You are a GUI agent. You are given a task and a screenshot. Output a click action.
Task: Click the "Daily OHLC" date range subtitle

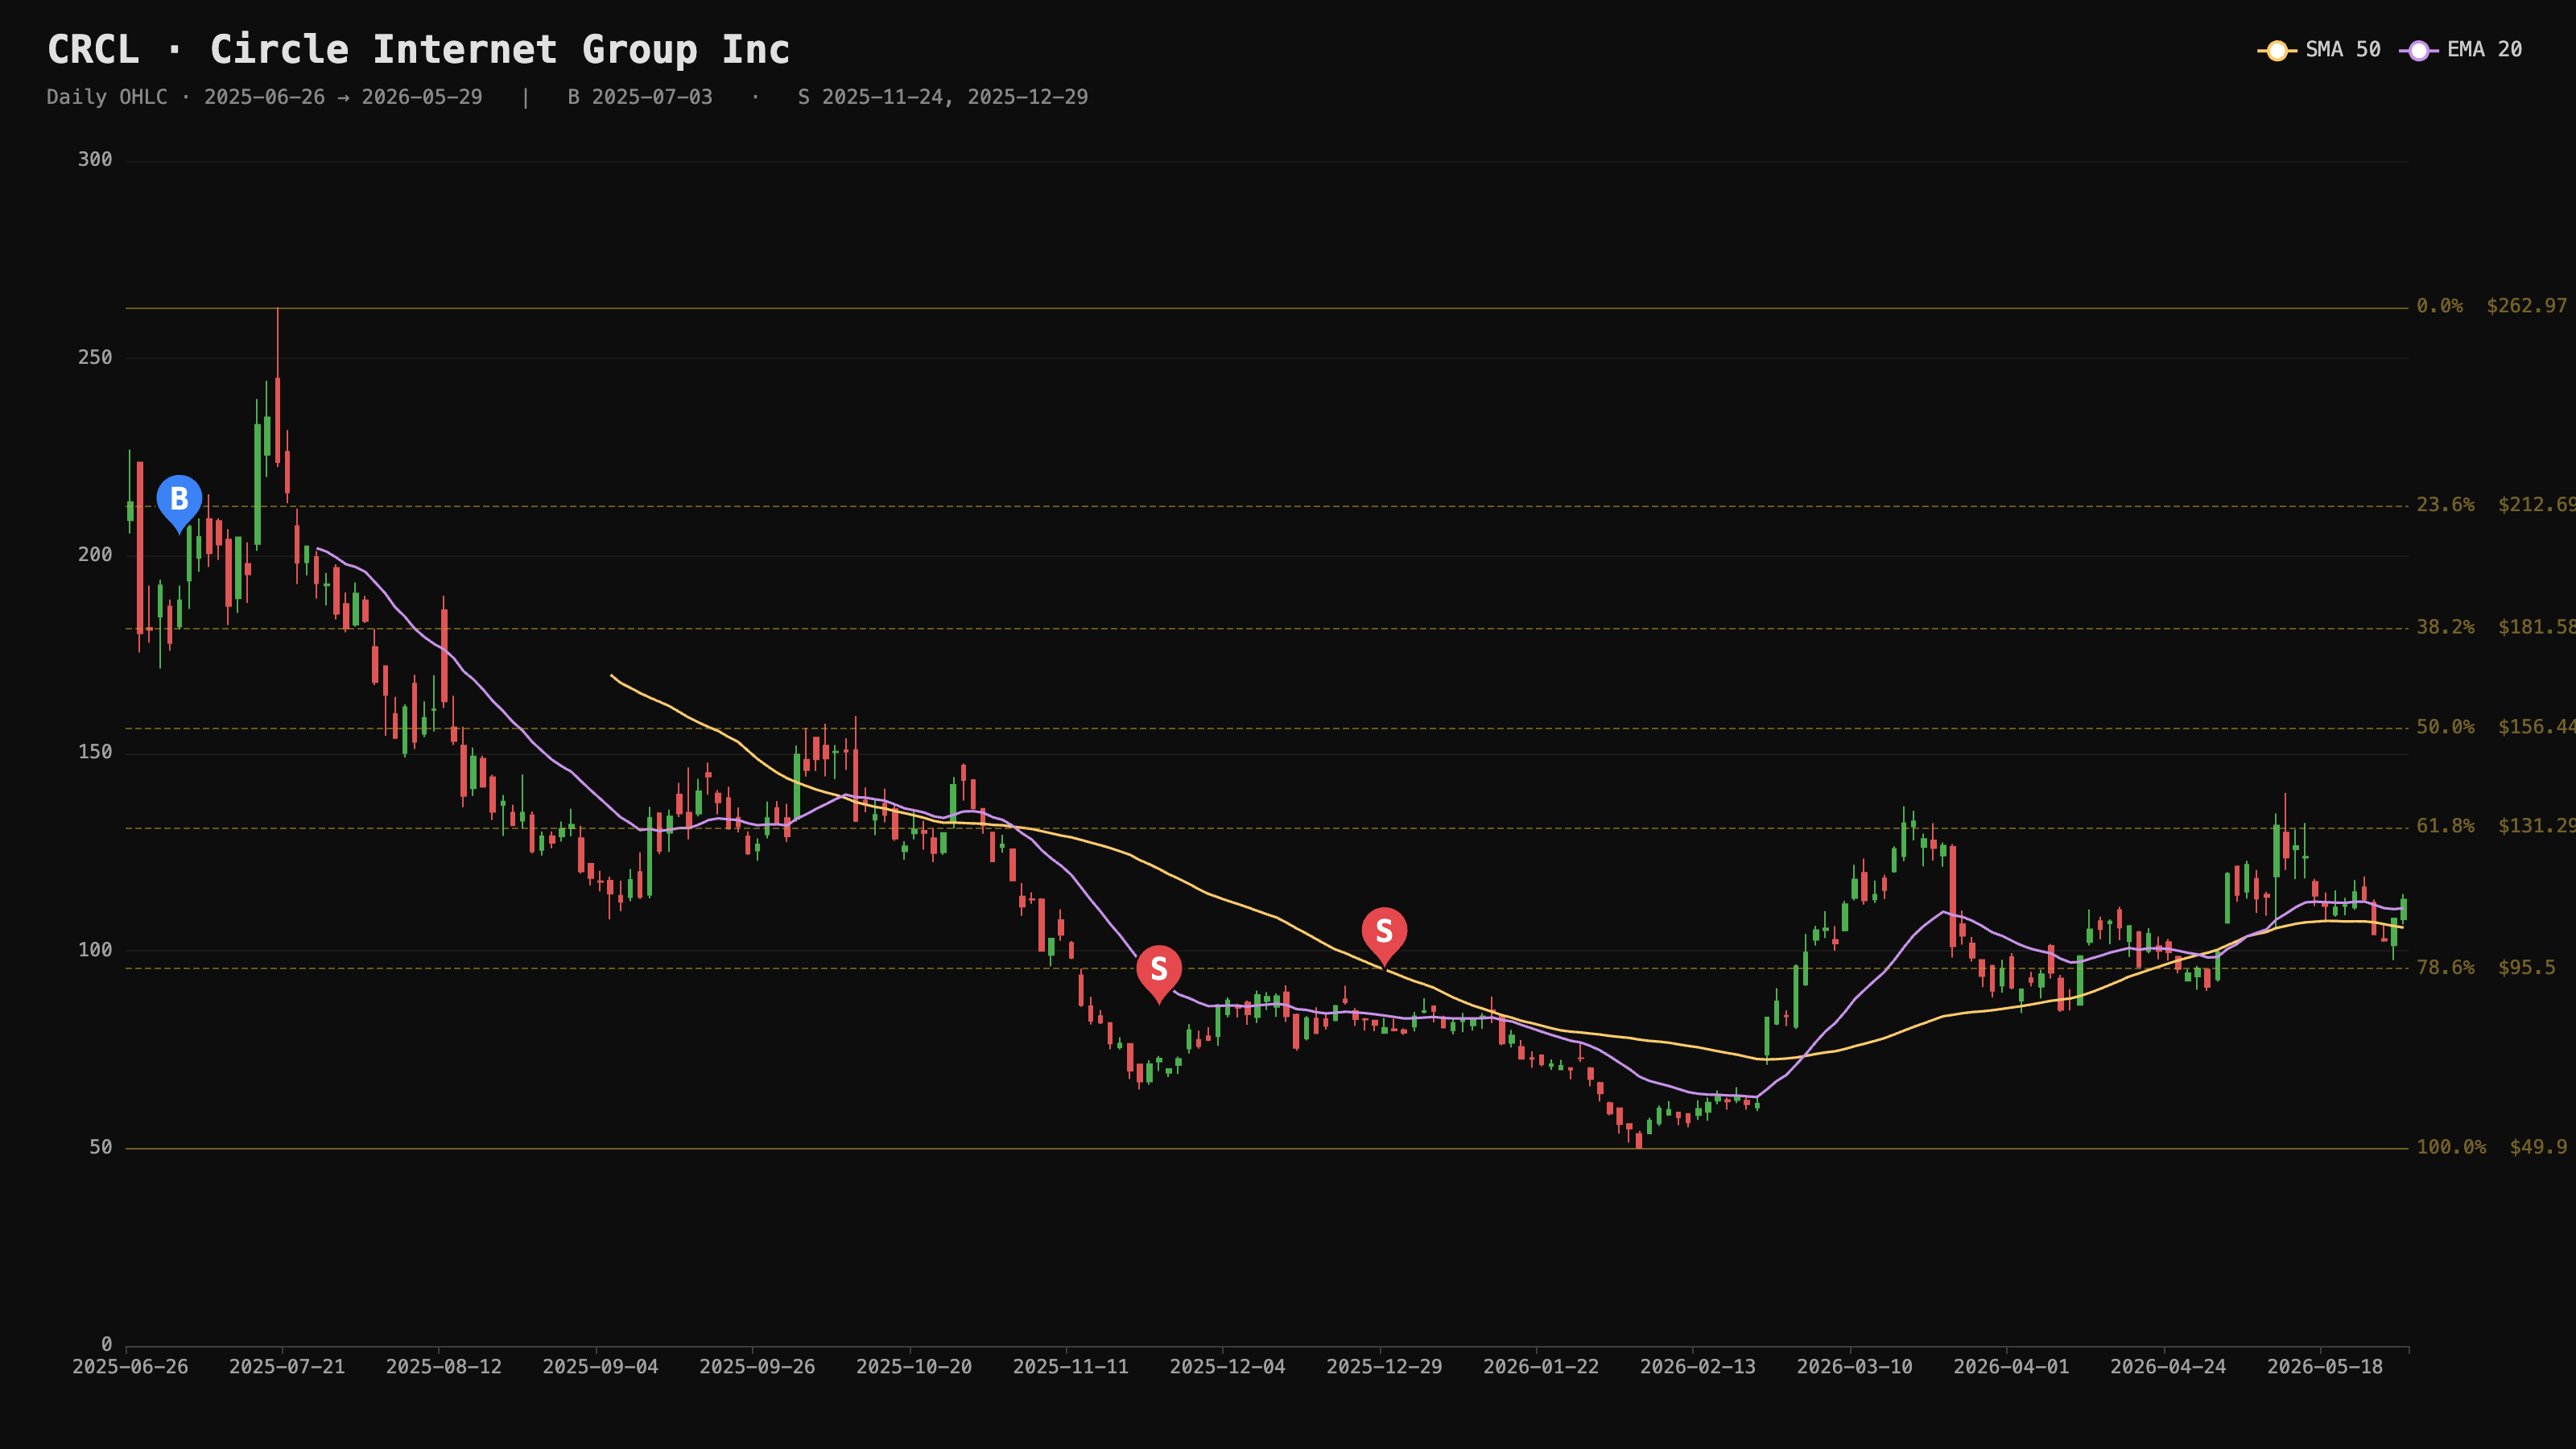click(264, 97)
